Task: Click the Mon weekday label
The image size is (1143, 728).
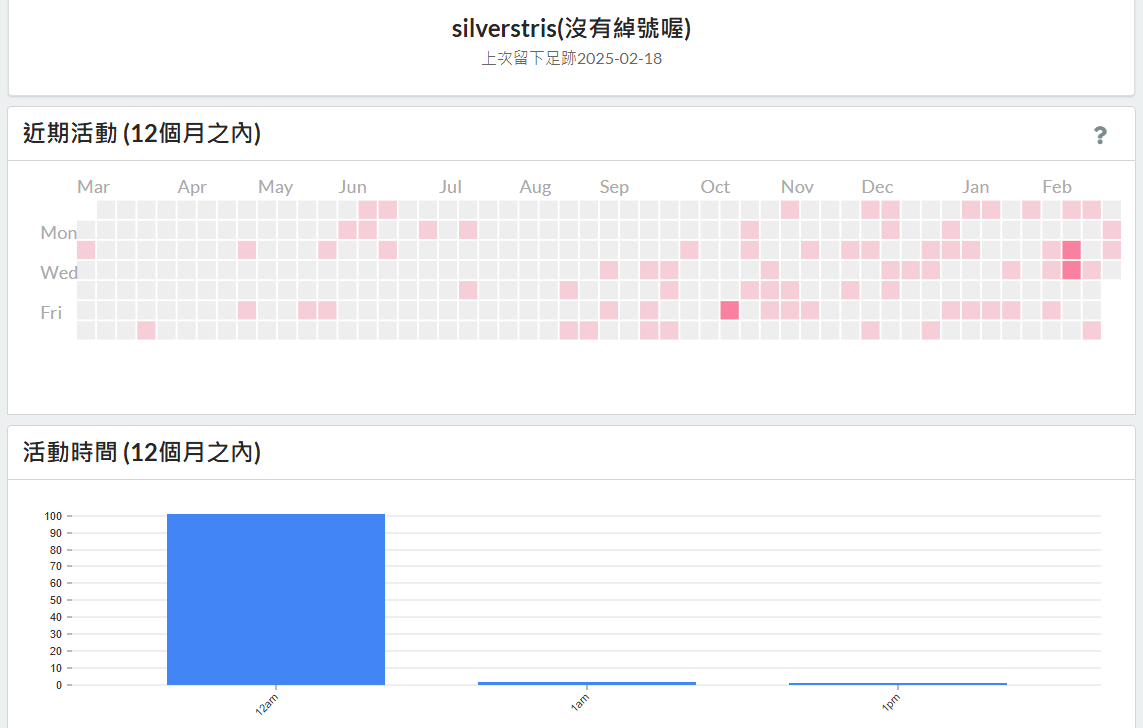Action: 58,232
